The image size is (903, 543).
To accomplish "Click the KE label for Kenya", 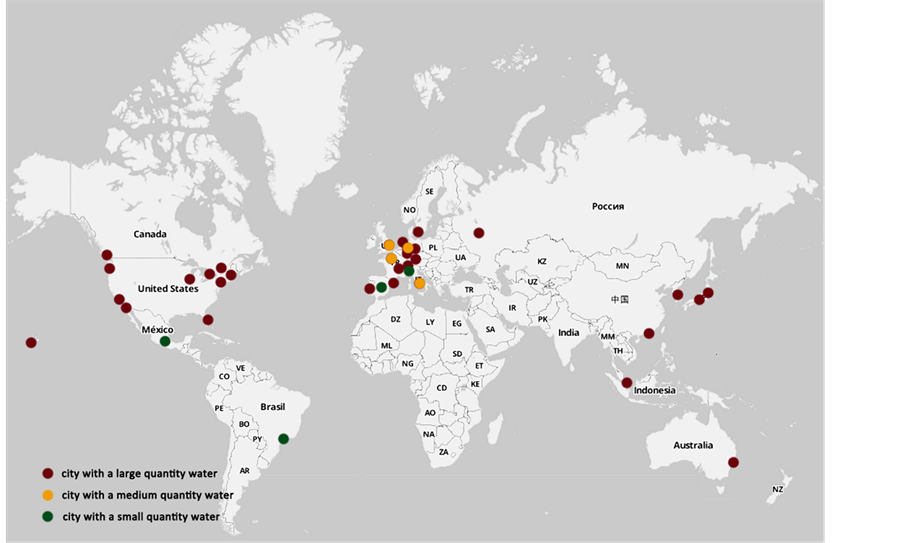I will [475, 384].
